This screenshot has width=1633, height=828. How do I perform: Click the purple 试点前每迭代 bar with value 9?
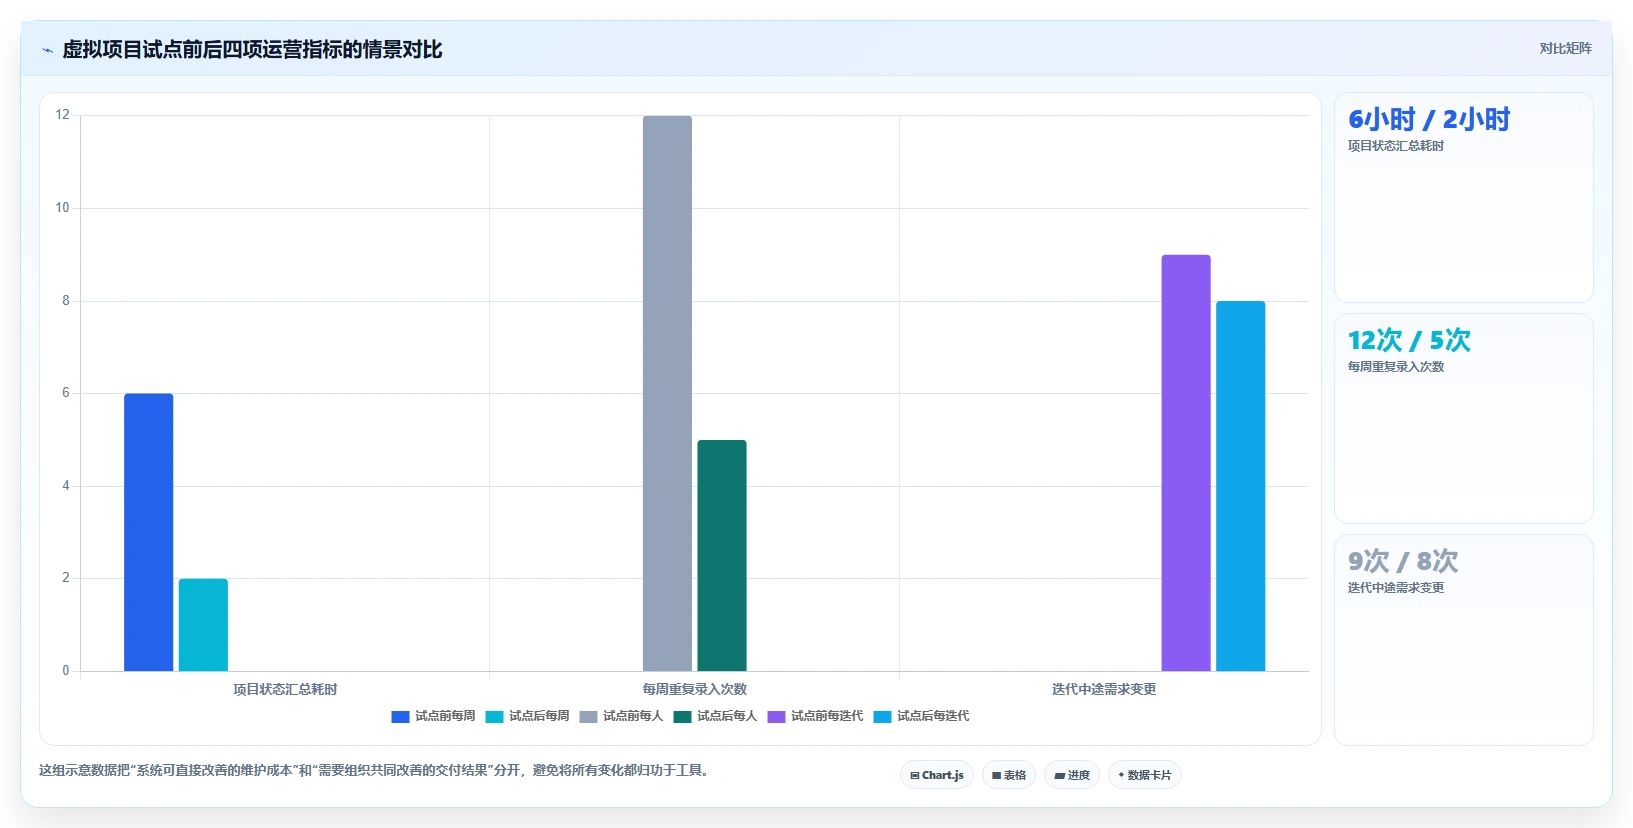[x=1186, y=463]
